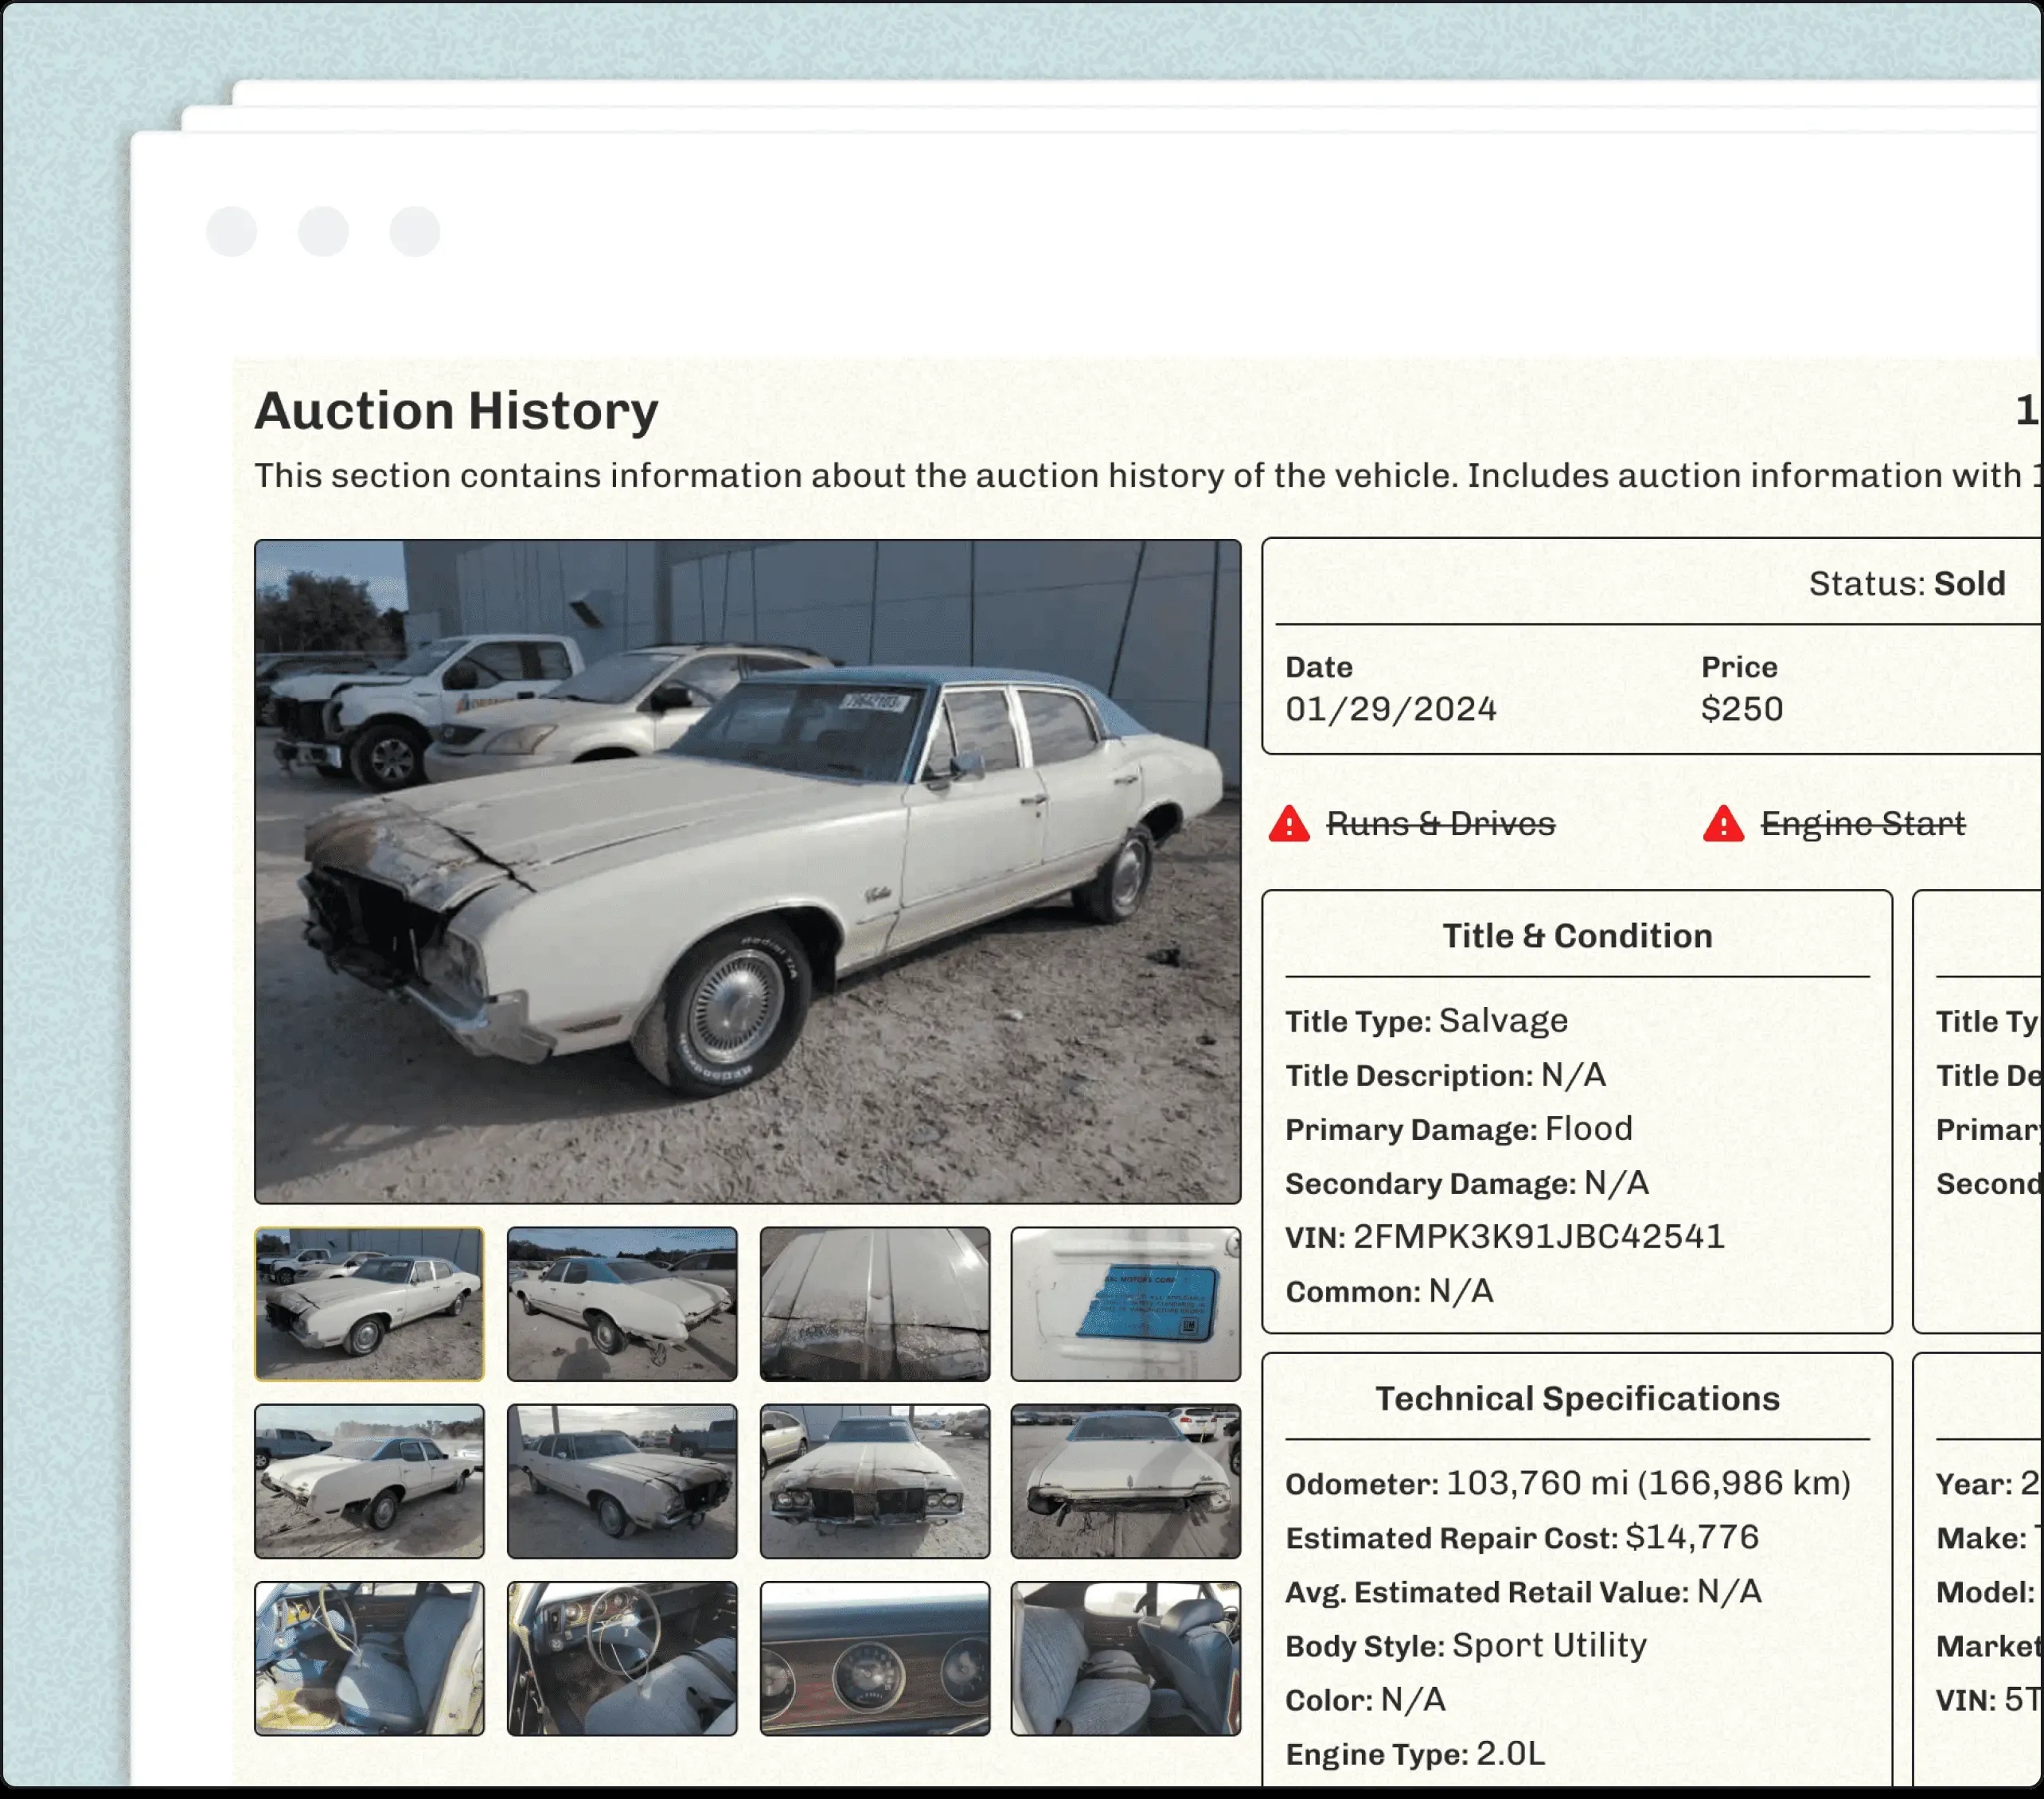The height and width of the screenshot is (1799, 2044).
Task: Select the driver seat interior thumbnail
Action: coord(369,1658)
